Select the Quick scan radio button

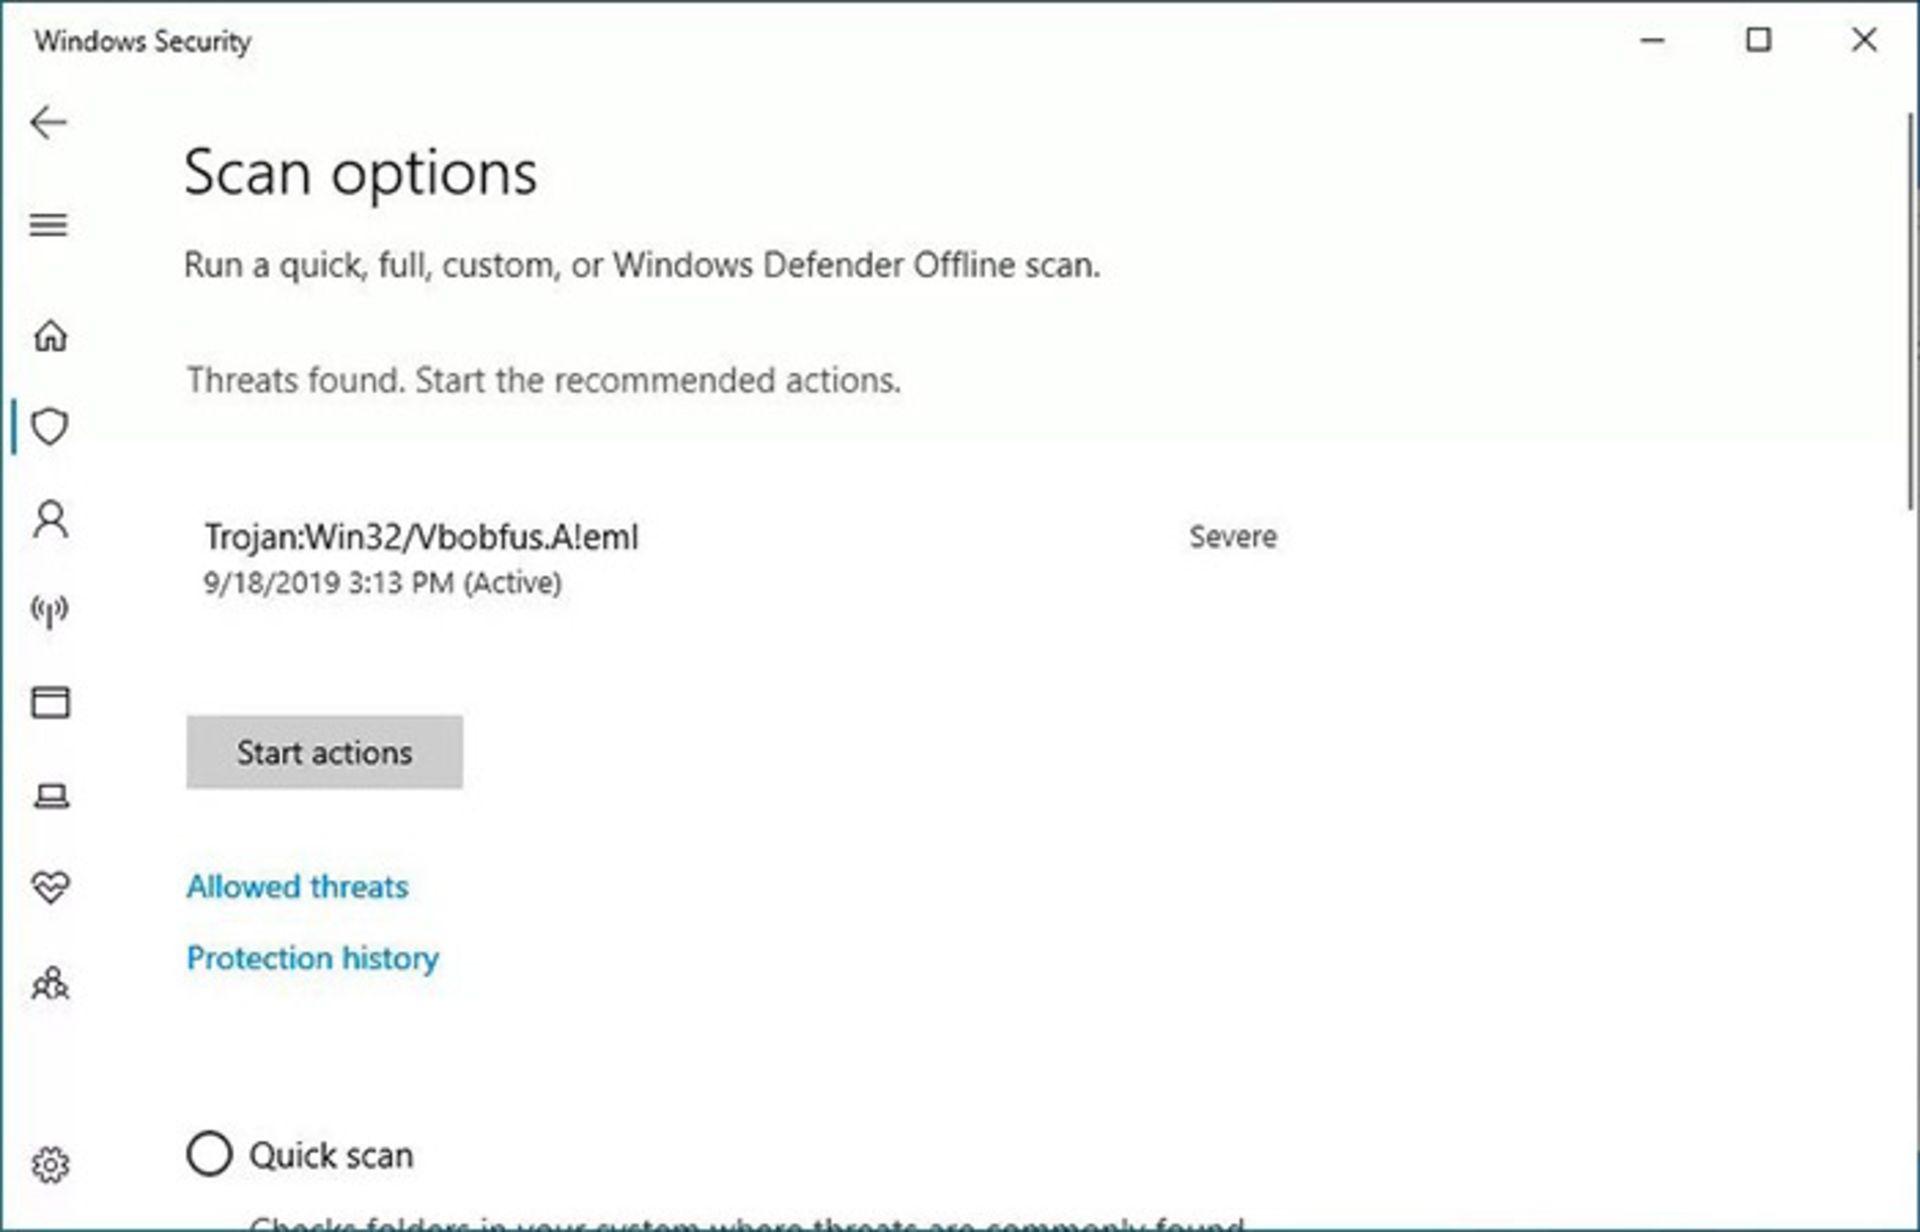click(x=209, y=1154)
